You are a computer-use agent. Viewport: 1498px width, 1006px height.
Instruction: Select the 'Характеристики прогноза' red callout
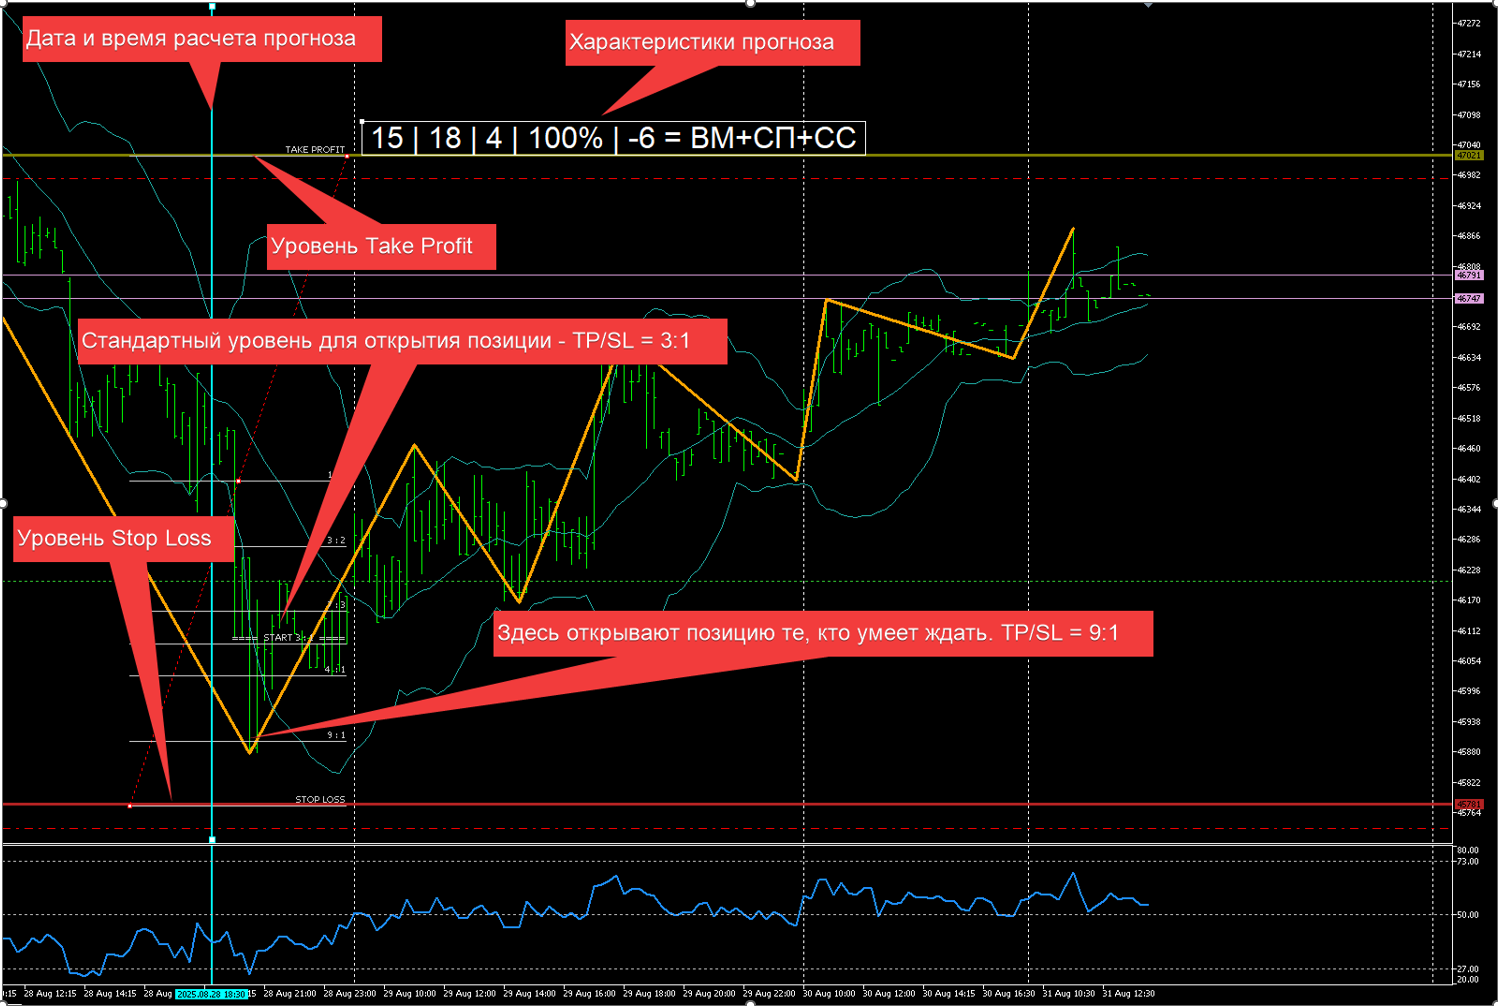pos(711,43)
